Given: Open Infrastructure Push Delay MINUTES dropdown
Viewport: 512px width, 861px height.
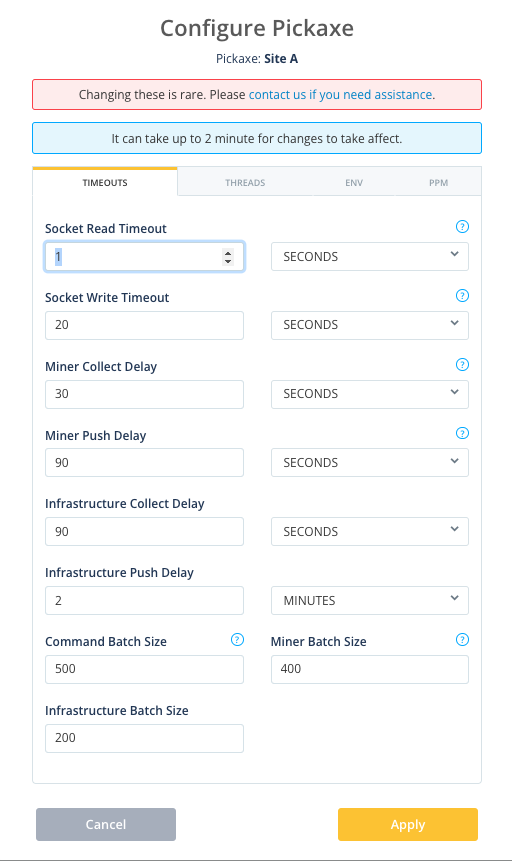Looking at the screenshot, I should click(370, 600).
